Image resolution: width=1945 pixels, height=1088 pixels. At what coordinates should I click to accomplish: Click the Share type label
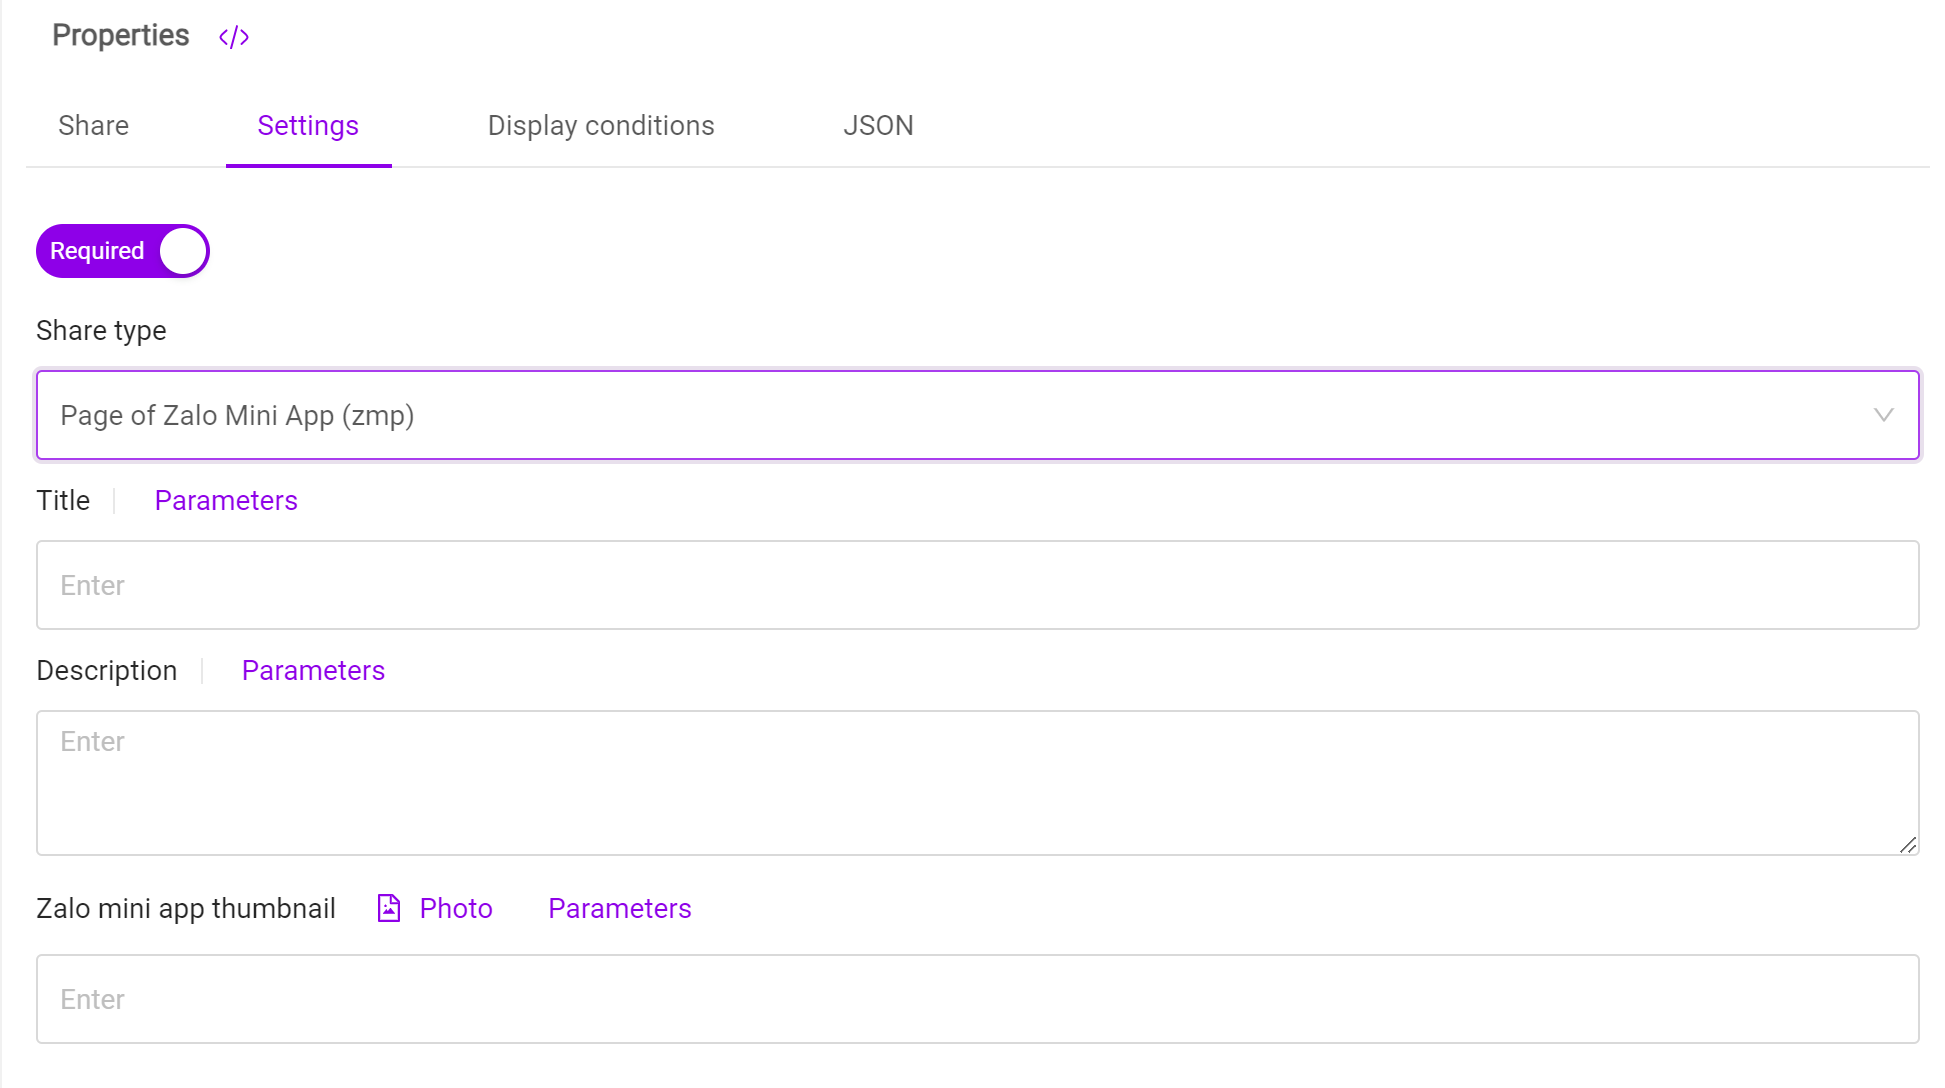[x=101, y=331]
